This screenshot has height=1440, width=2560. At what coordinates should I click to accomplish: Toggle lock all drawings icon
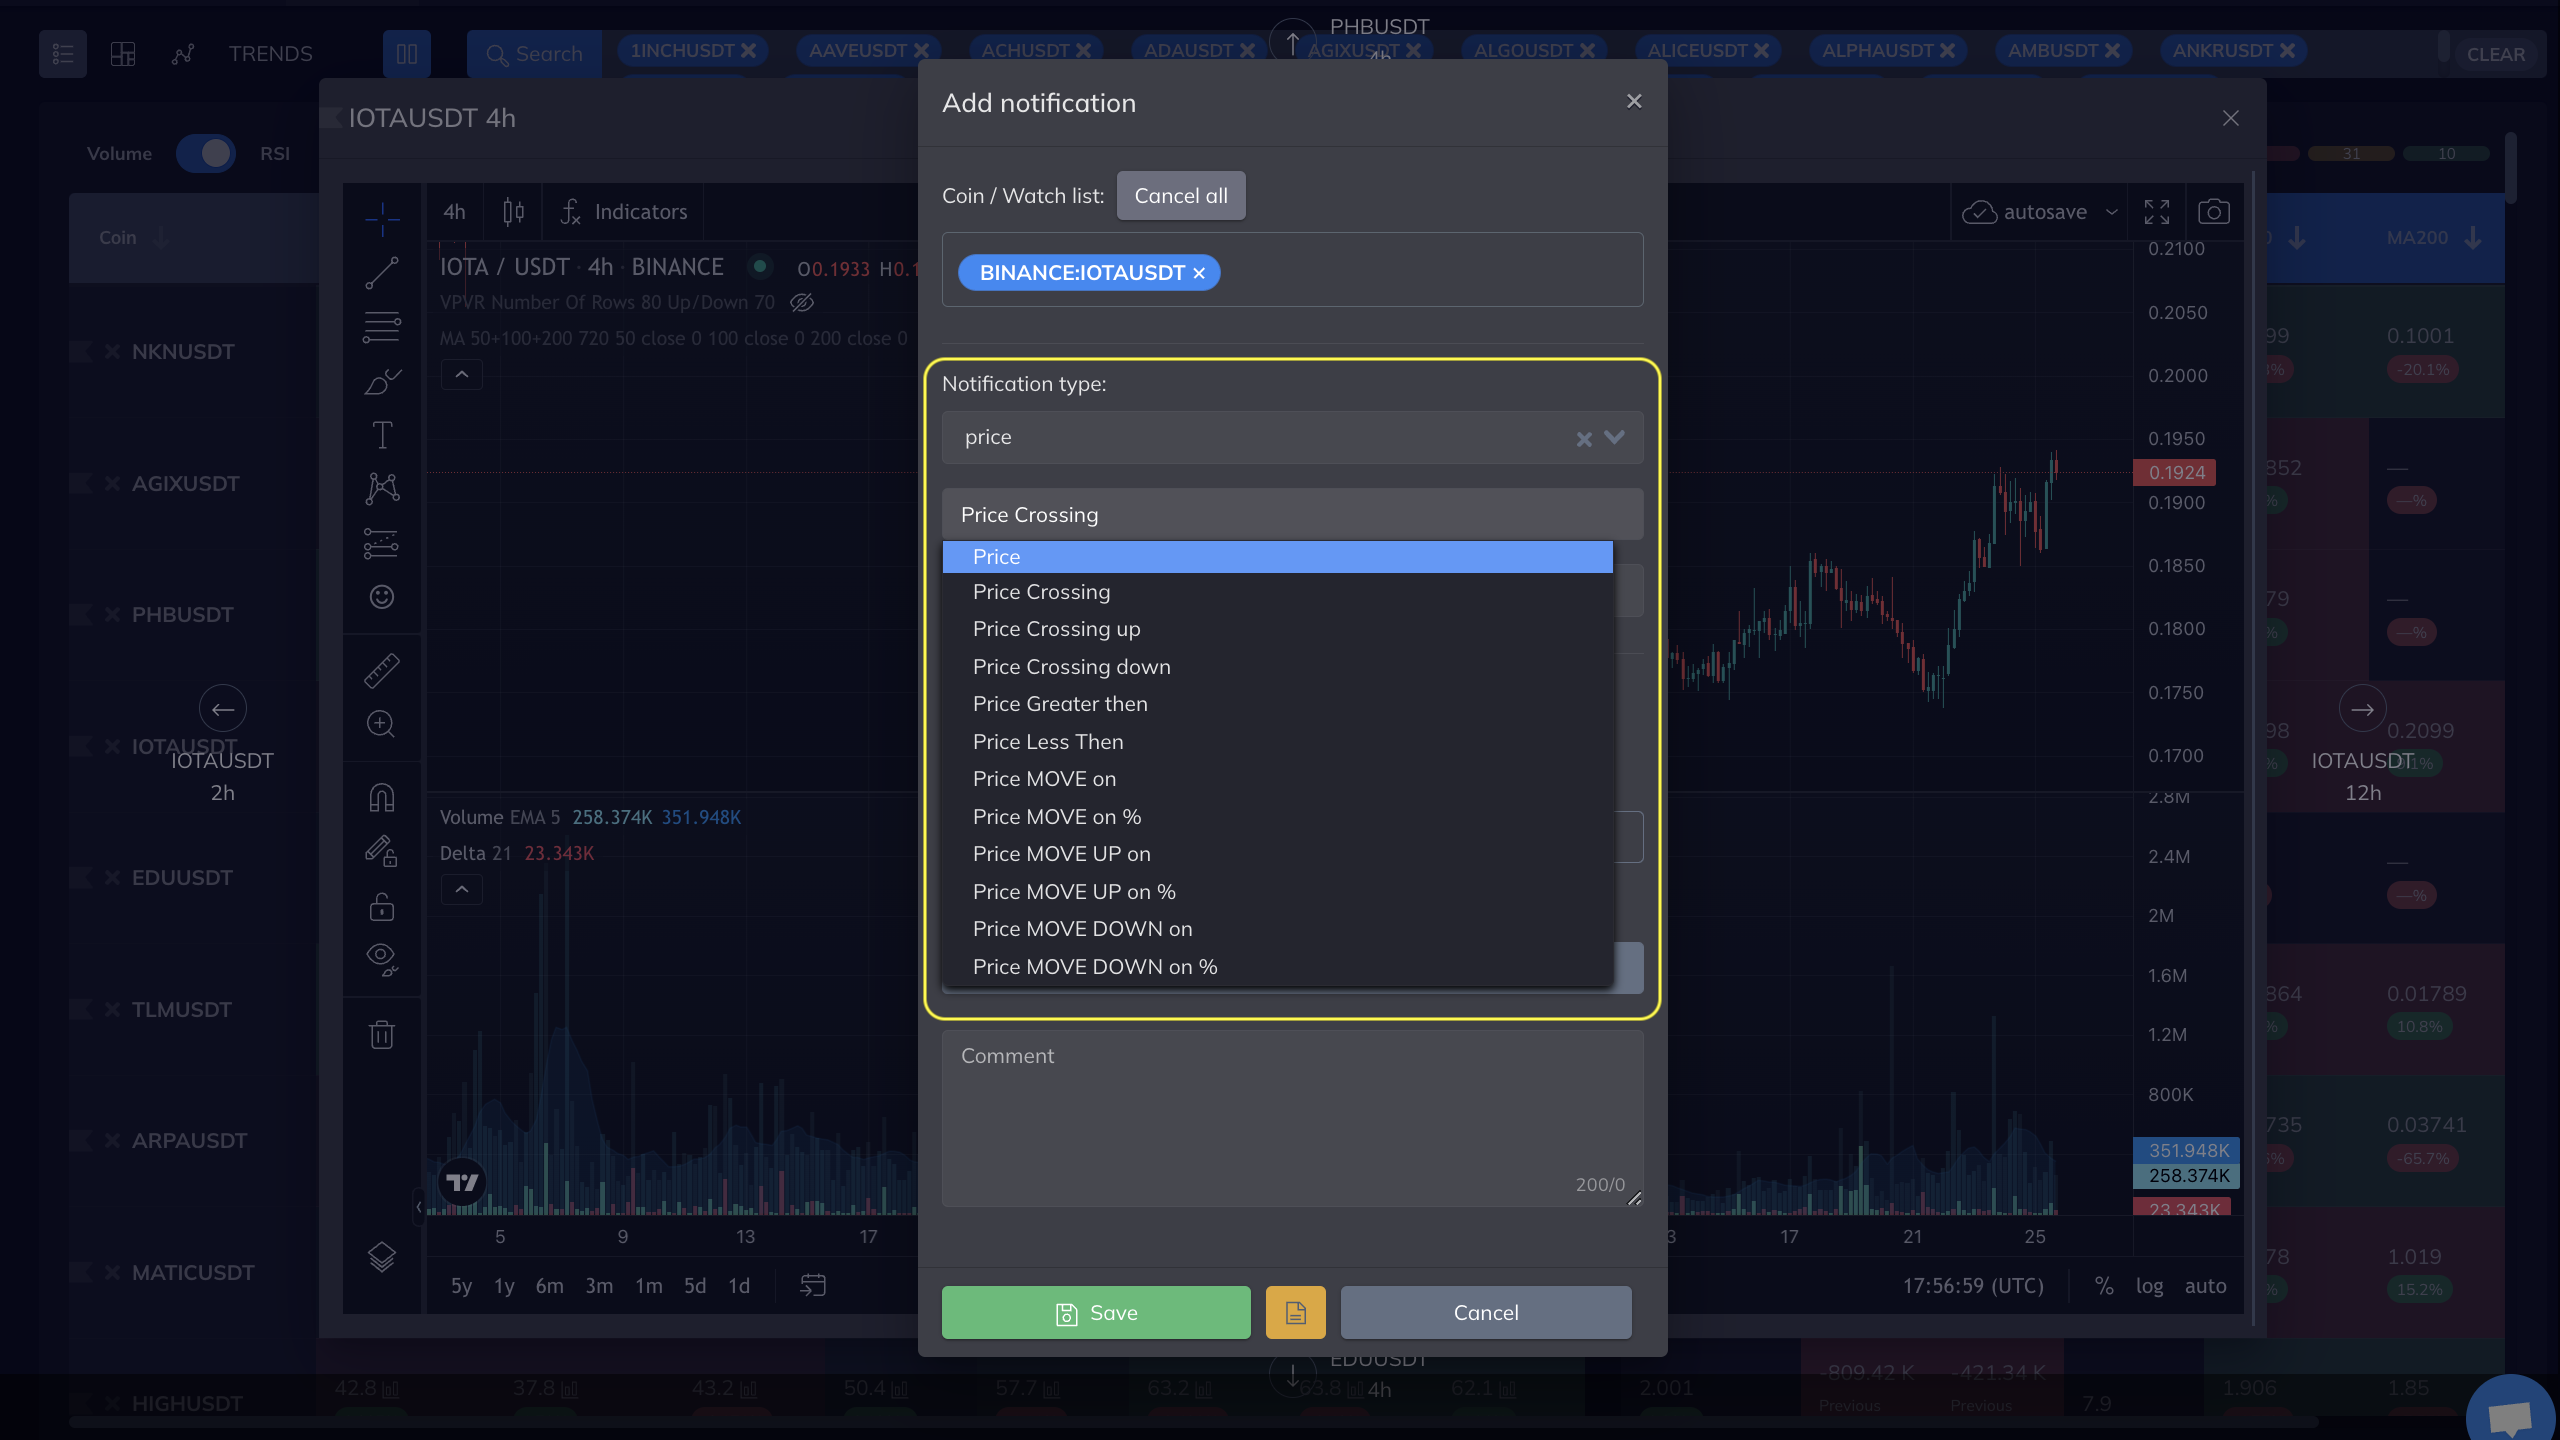pos(382,906)
